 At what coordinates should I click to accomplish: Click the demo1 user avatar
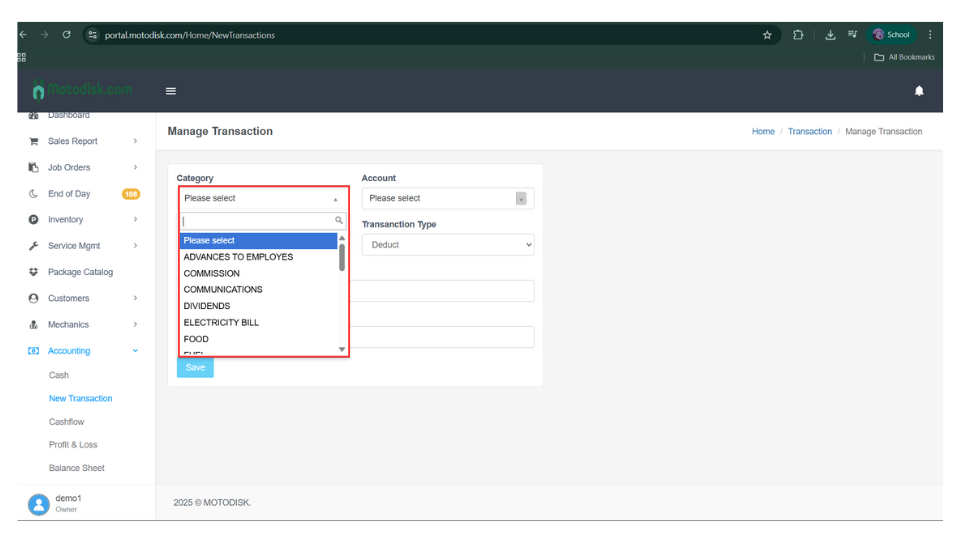pyautogui.click(x=39, y=504)
